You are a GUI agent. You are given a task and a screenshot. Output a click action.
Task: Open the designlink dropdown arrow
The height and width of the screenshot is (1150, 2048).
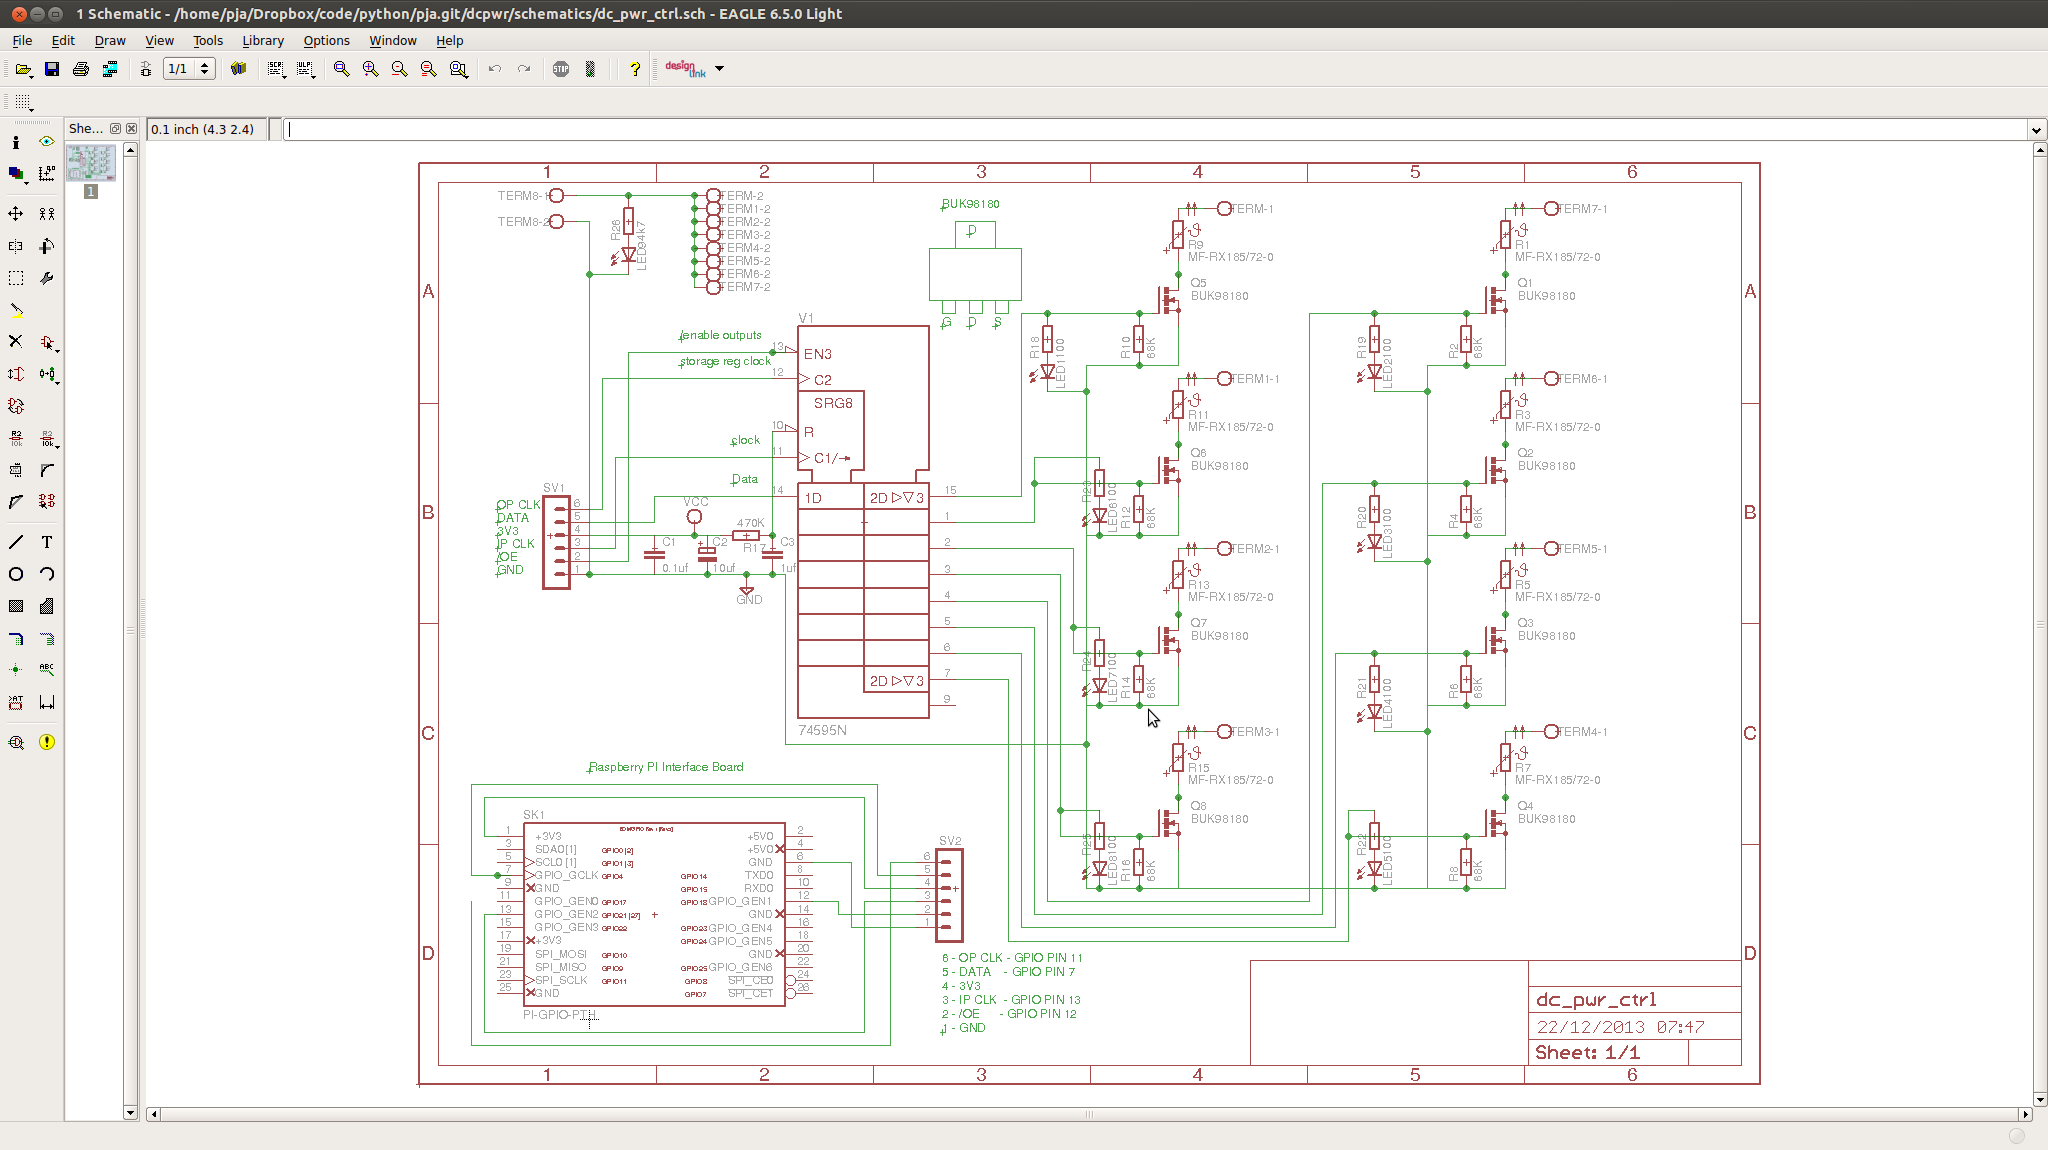click(720, 69)
